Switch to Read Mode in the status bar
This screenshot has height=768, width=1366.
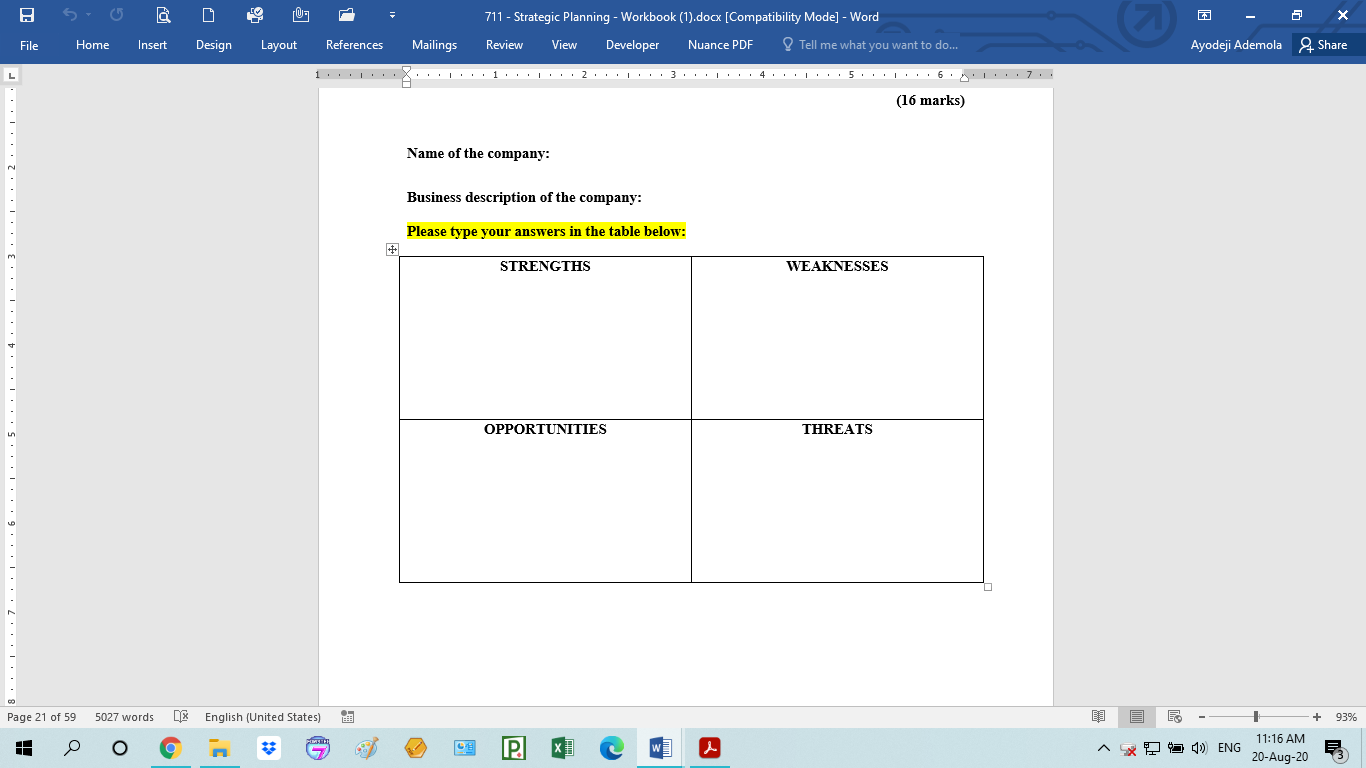[x=1098, y=716]
